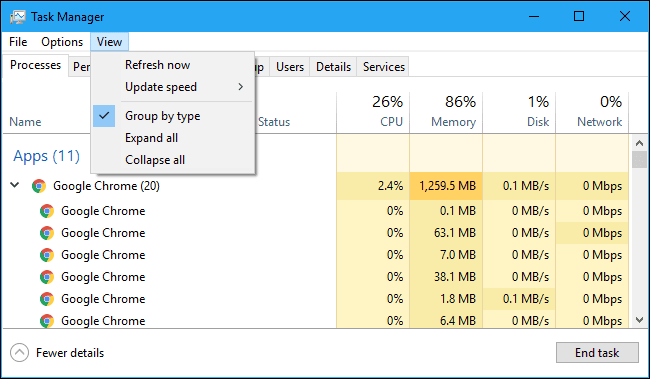The height and width of the screenshot is (379, 650).
Task: Select Expand all menu entry
Action: [x=173, y=138]
